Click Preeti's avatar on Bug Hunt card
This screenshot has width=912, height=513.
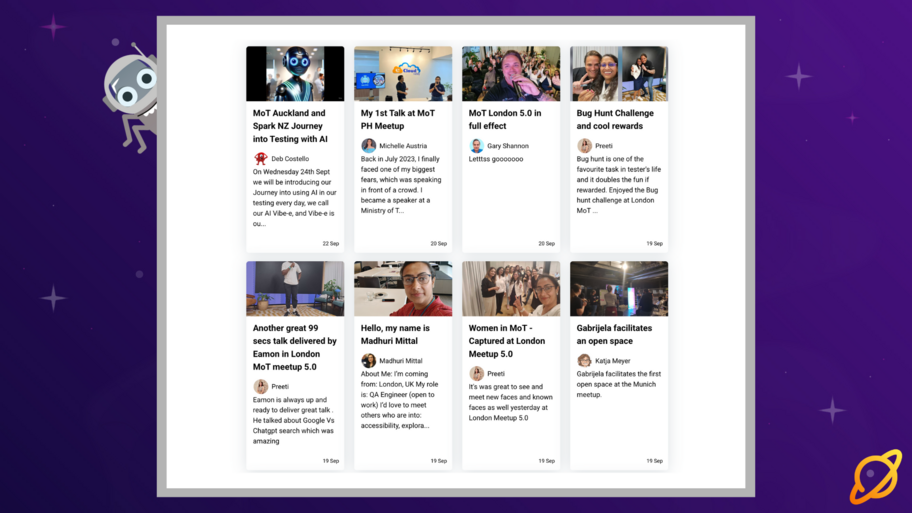584,146
